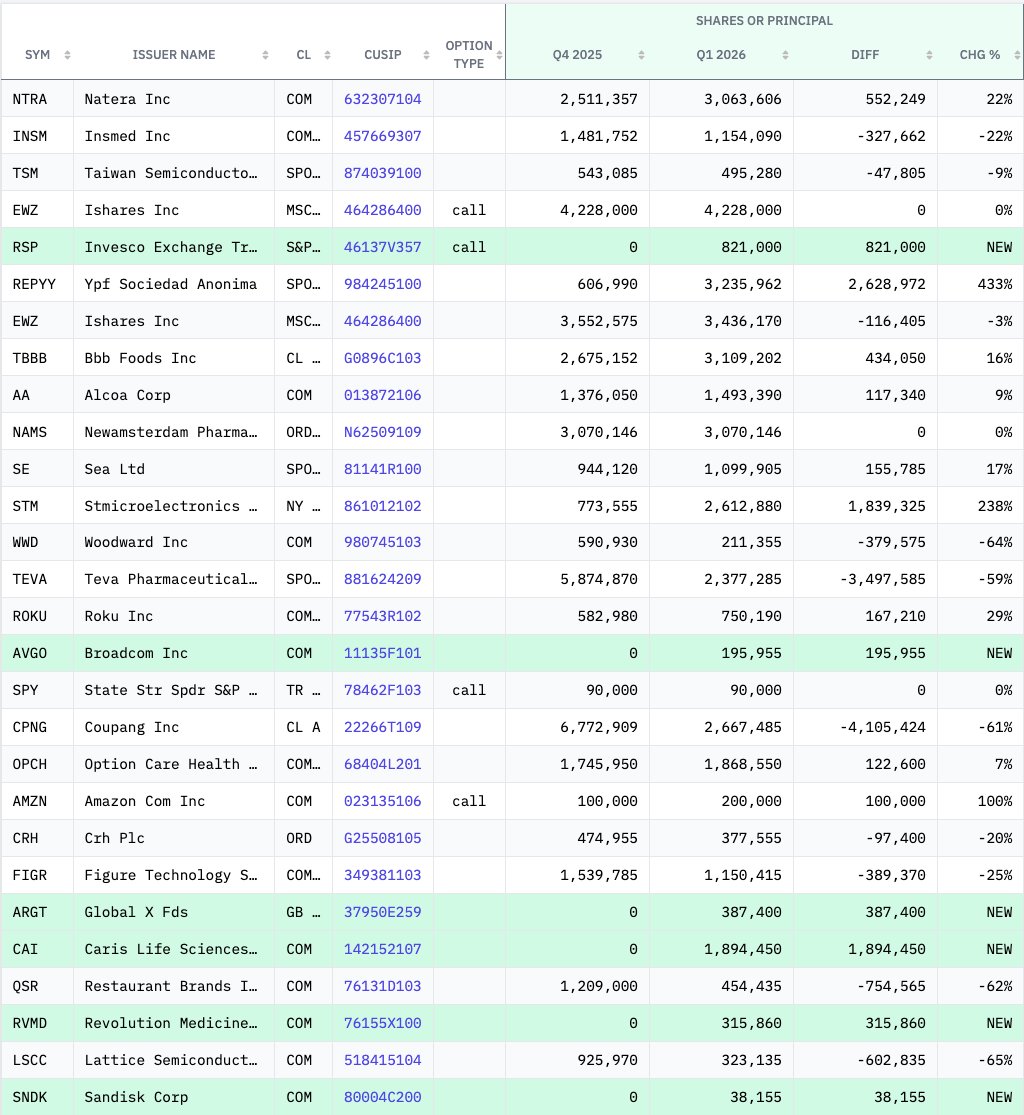The height and width of the screenshot is (1115, 1024).
Task: Click the SHARES OR PRINCIPAL header
Action: click(x=764, y=21)
